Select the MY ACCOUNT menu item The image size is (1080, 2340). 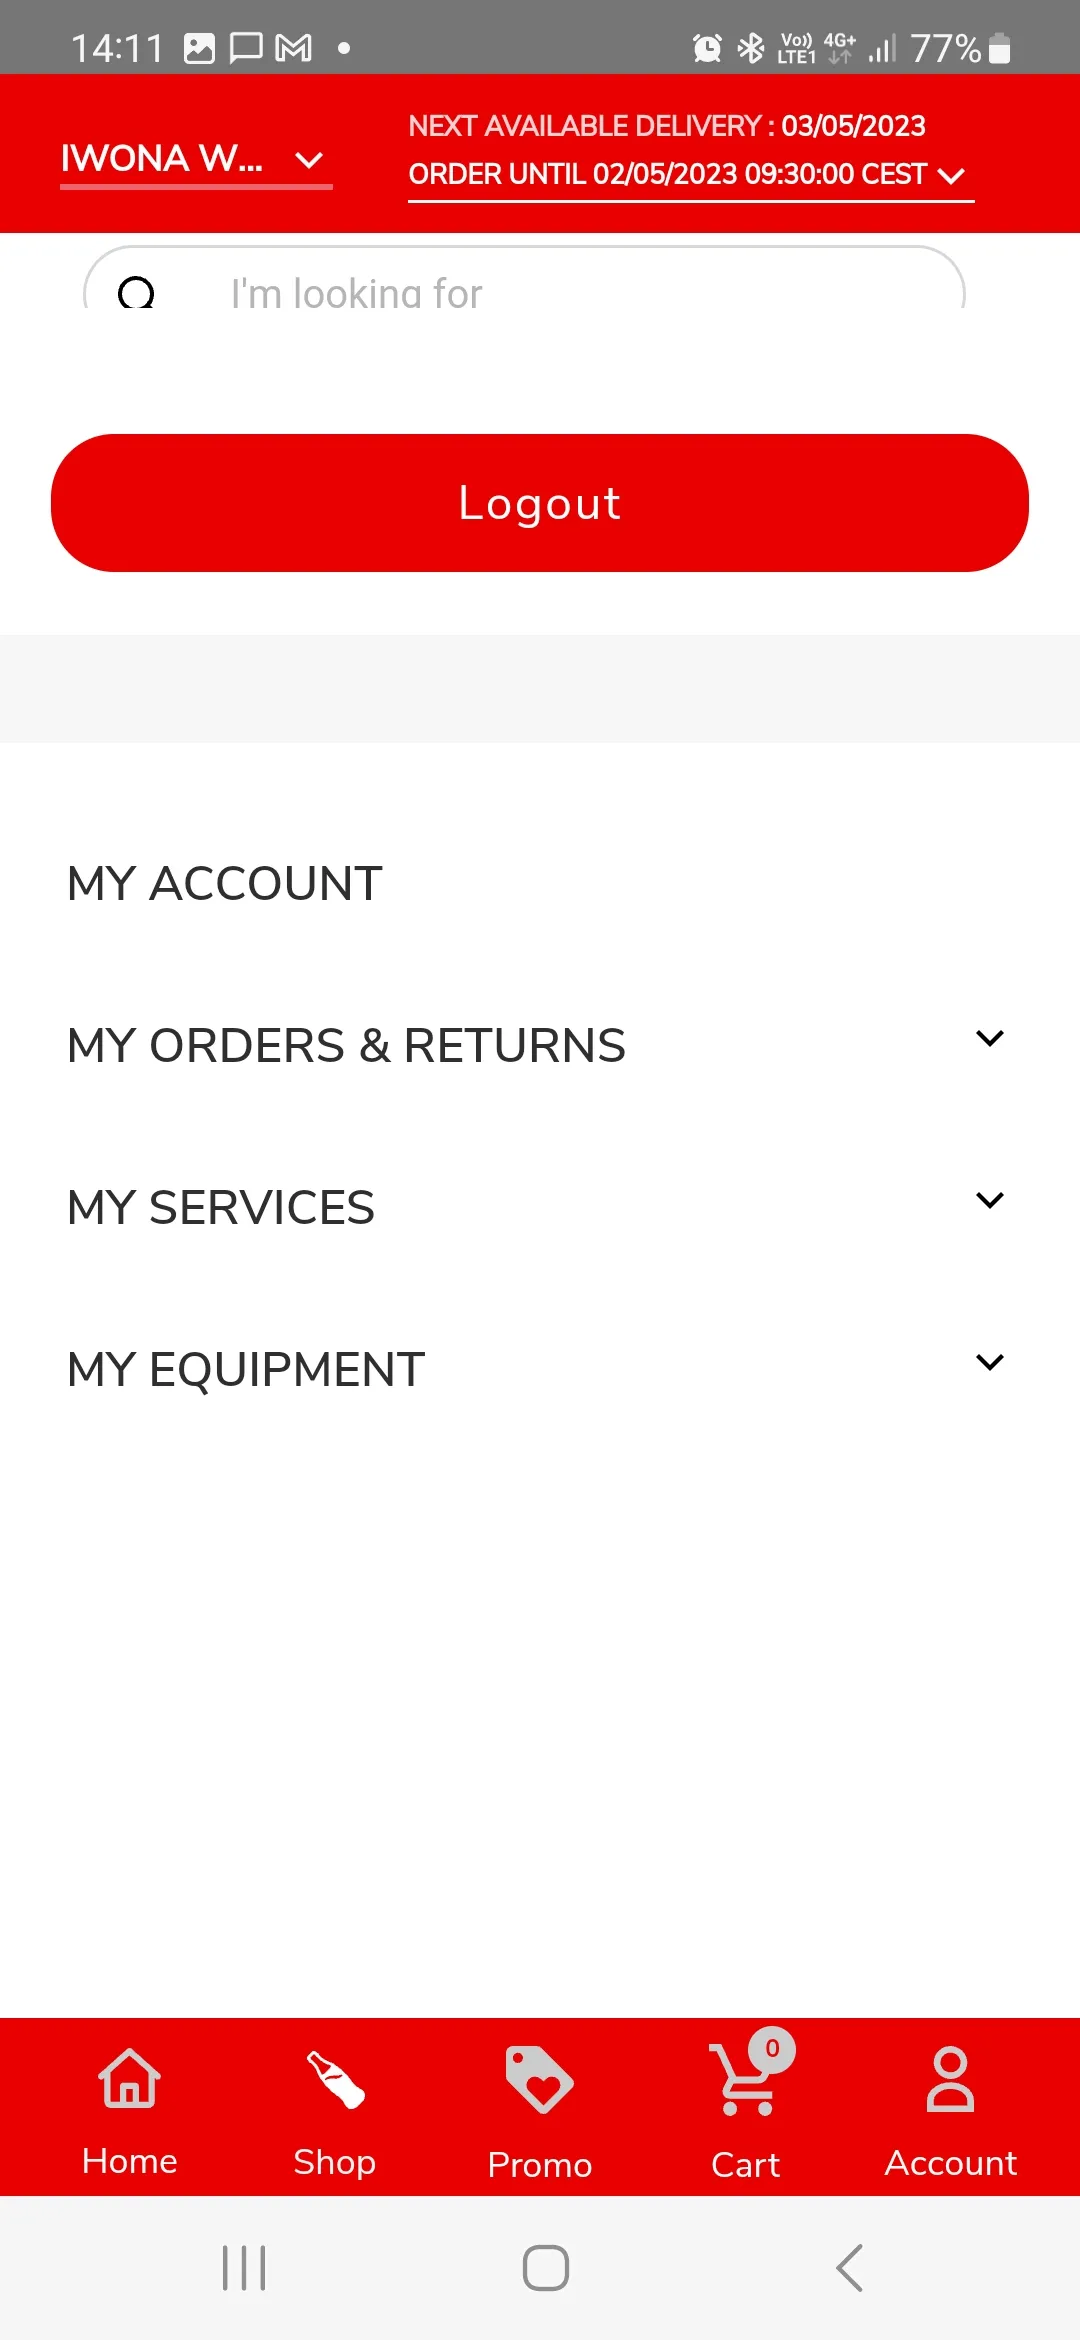225,883
